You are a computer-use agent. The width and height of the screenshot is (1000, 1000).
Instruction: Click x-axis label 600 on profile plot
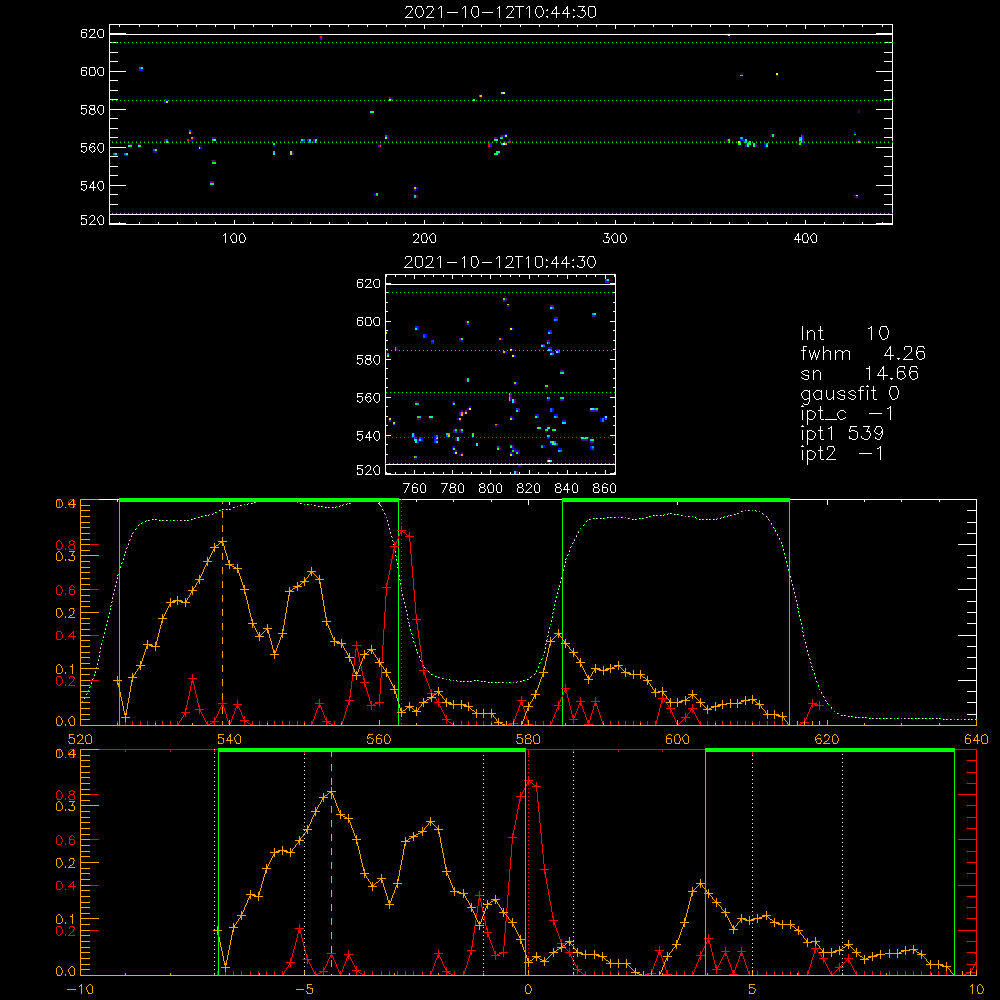point(677,739)
